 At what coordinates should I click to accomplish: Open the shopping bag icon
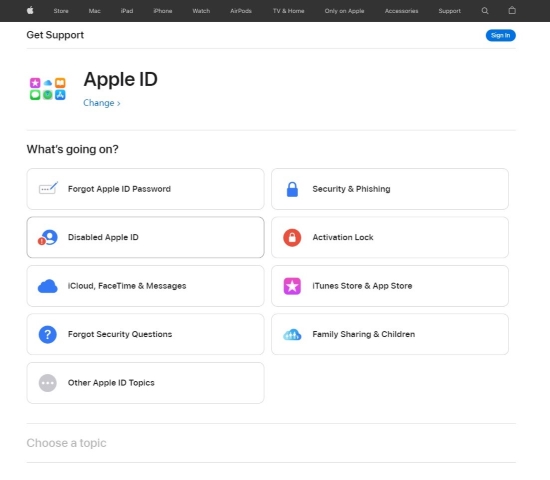click(512, 11)
